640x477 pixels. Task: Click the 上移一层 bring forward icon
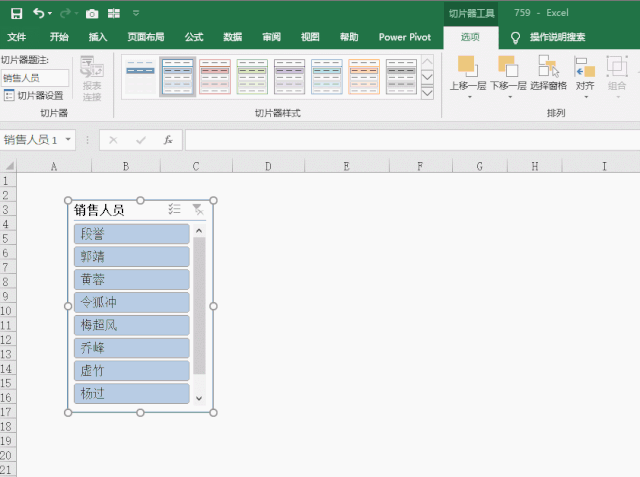467,73
